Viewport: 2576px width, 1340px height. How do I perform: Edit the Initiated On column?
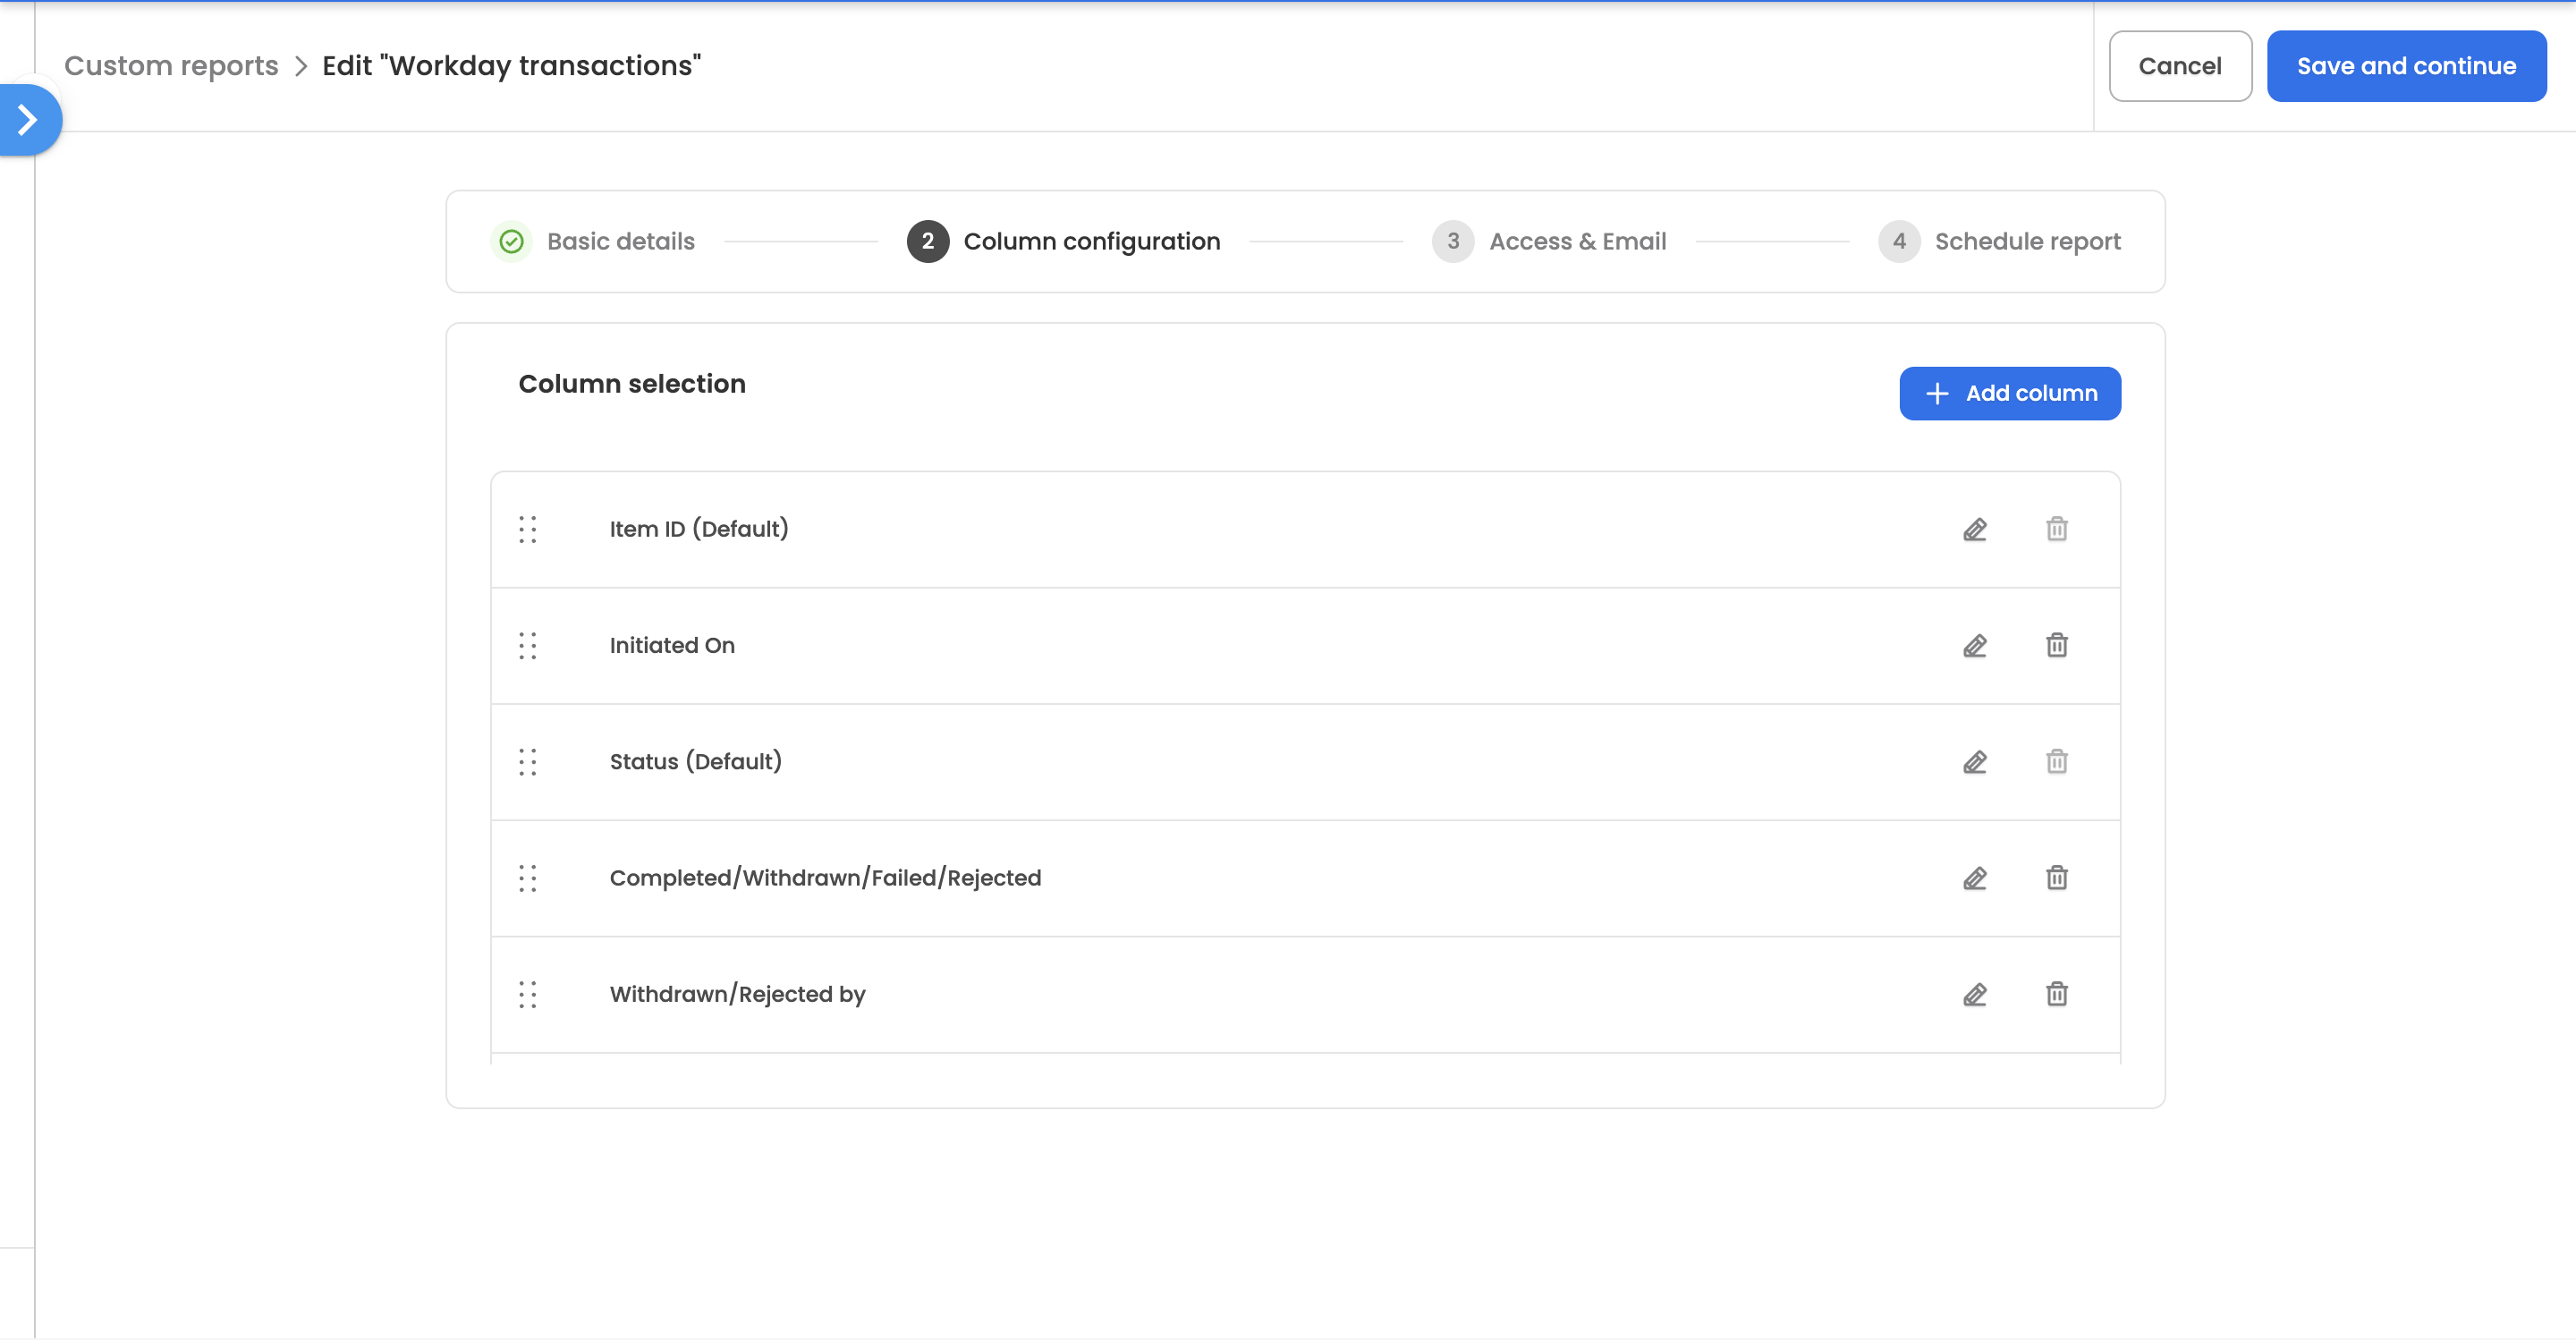click(x=1974, y=645)
